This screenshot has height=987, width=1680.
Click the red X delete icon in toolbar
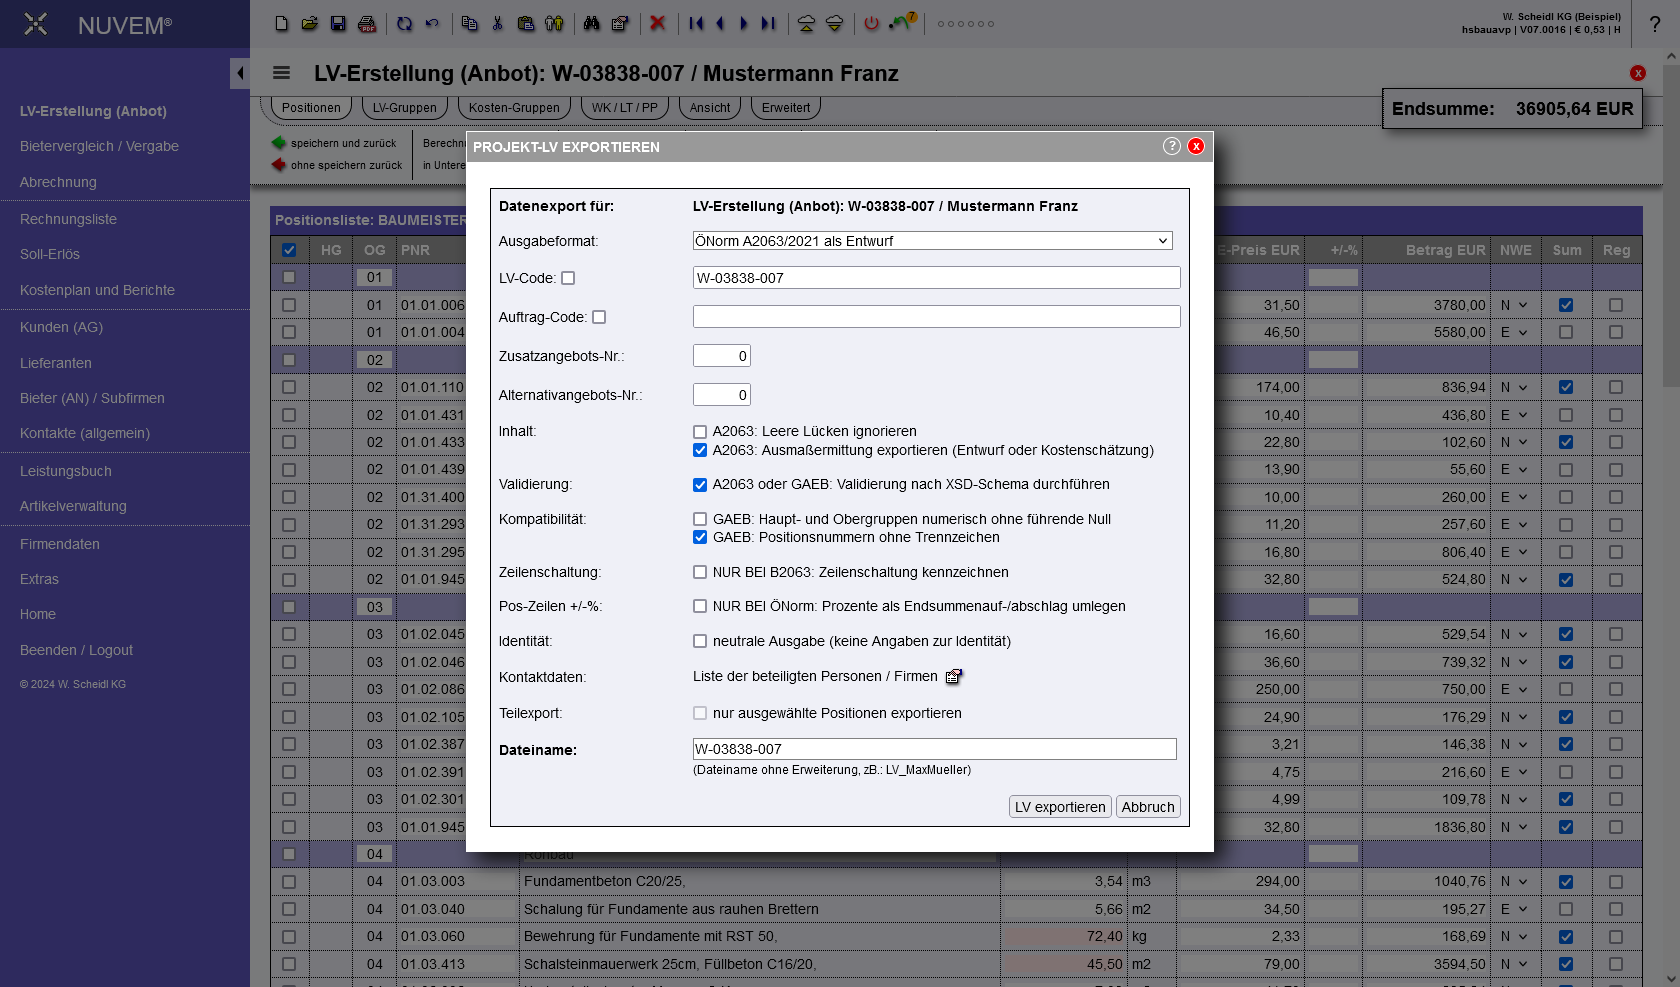point(657,23)
